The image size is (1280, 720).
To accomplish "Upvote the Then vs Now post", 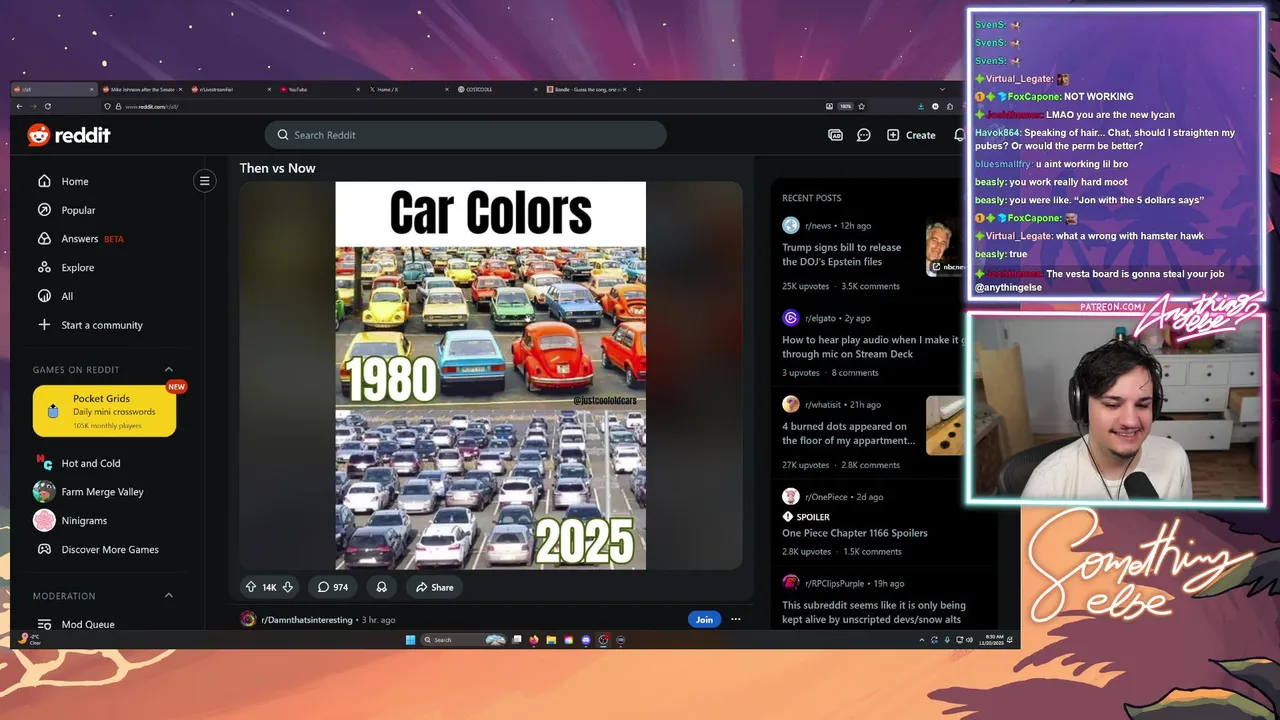I will [250, 587].
